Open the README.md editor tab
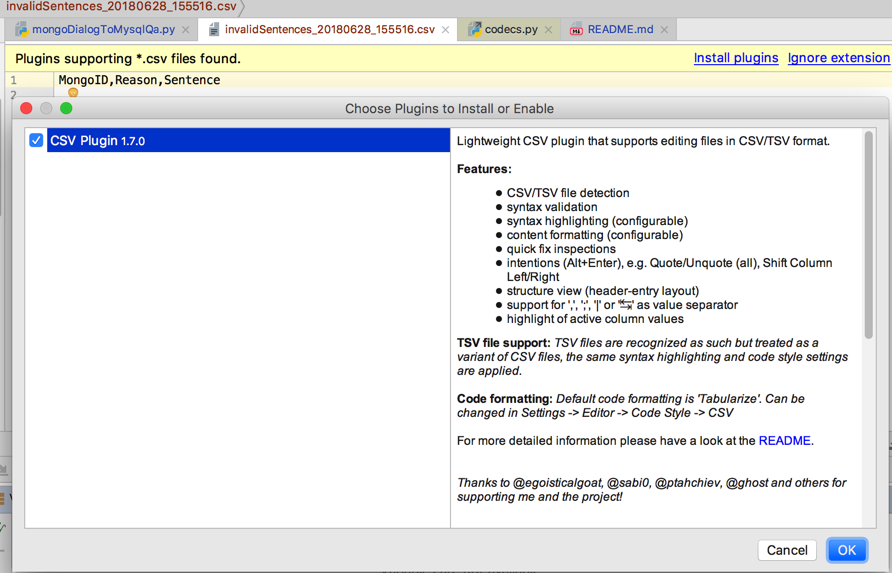 click(x=620, y=30)
